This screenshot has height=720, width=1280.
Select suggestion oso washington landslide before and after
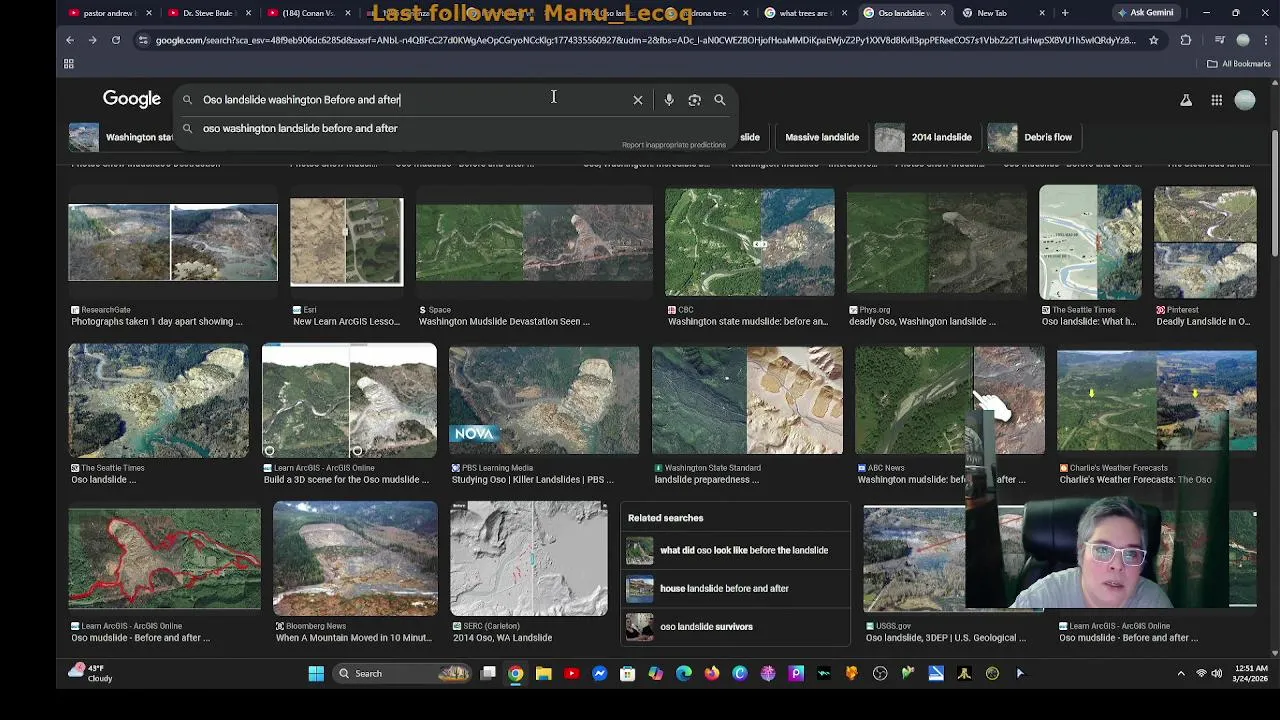[x=300, y=128]
